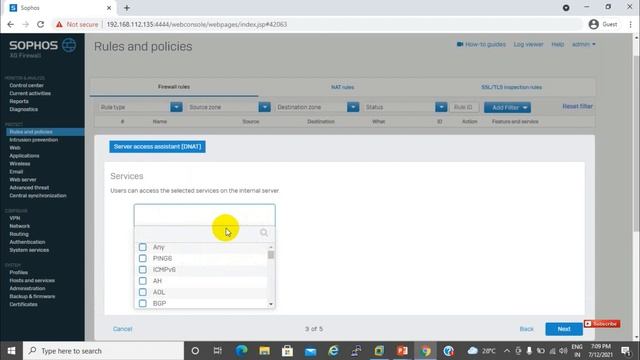Screen dimensions: 640x360
Task: Click Reset filter link
Action: [x=577, y=106]
